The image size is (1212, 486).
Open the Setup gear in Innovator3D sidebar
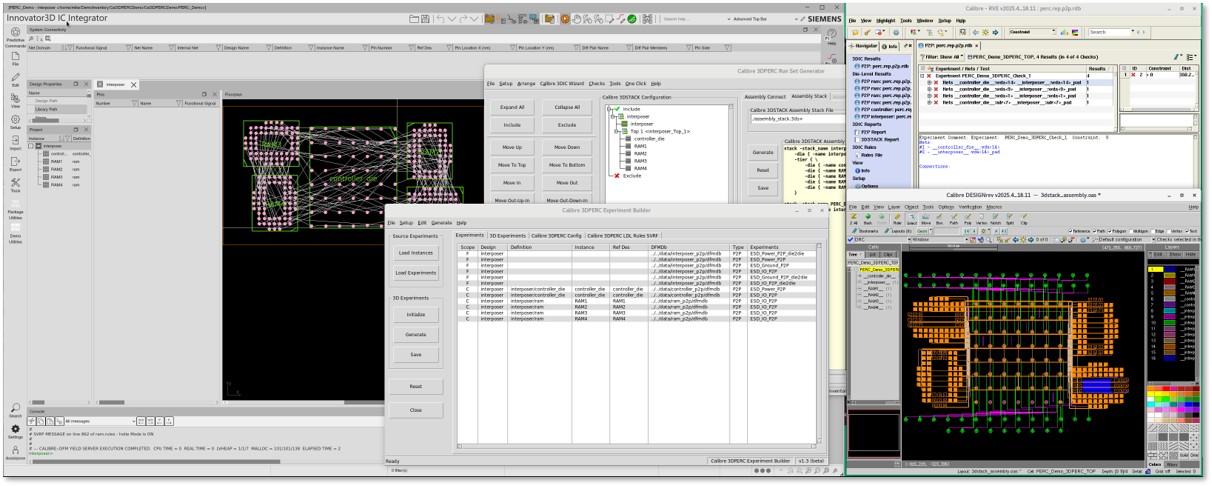coord(14,121)
